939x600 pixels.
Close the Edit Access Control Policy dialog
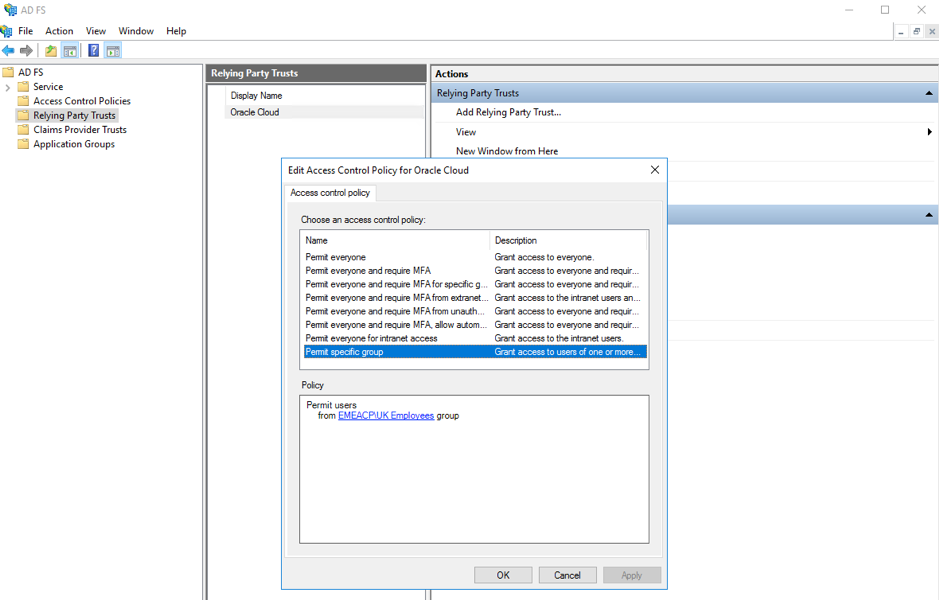(x=655, y=170)
